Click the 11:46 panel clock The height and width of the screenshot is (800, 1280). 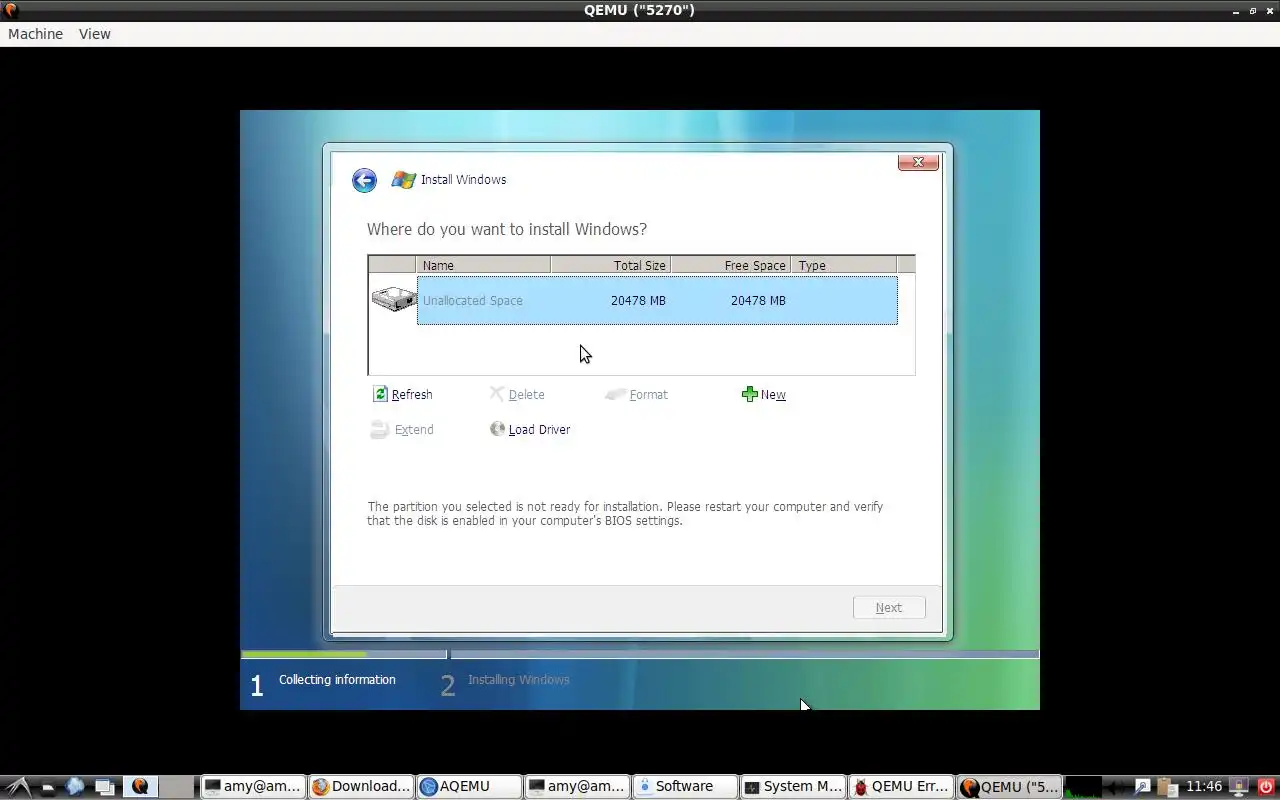point(1204,787)
